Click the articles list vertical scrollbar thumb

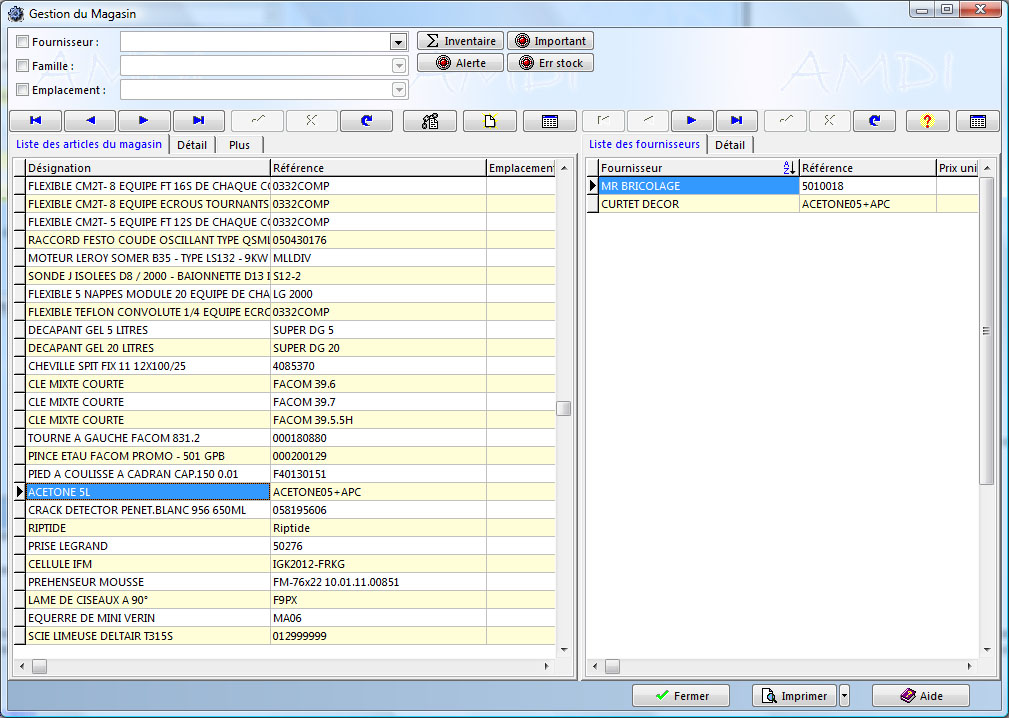click(x=564, y=408)
